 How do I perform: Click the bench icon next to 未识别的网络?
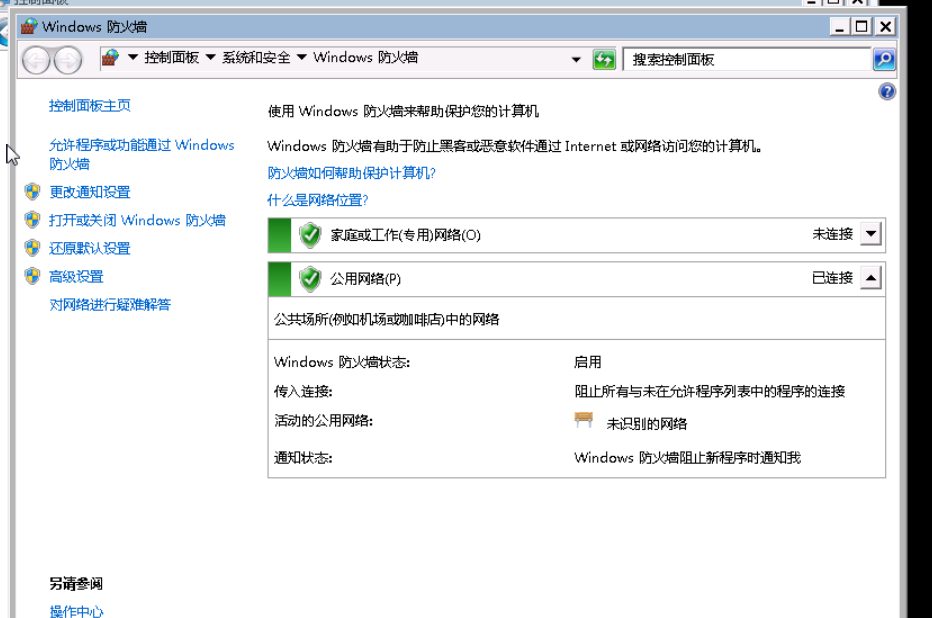coord(584,420)
